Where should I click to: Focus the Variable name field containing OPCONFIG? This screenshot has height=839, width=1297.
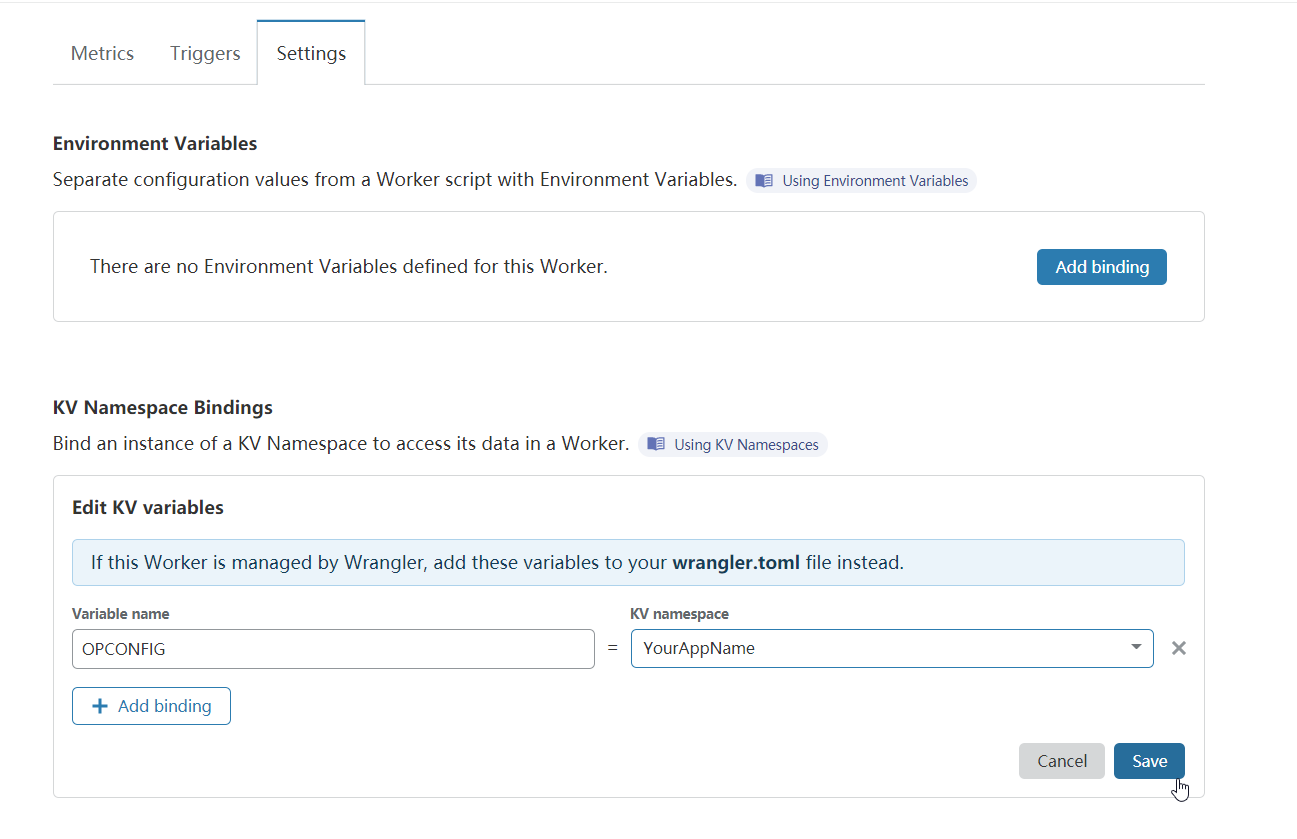[333, 649]
